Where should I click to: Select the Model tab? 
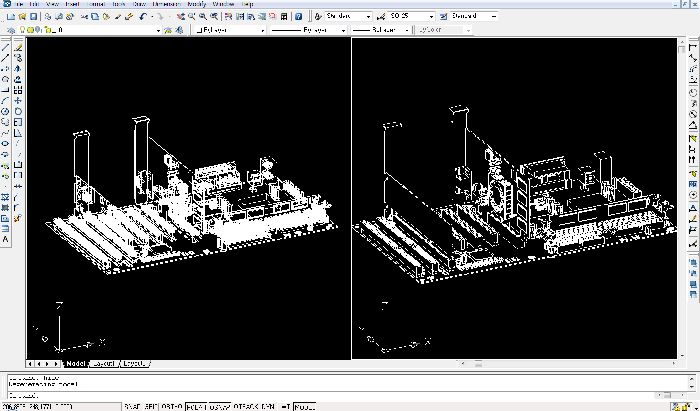click(x=75, y=364)
